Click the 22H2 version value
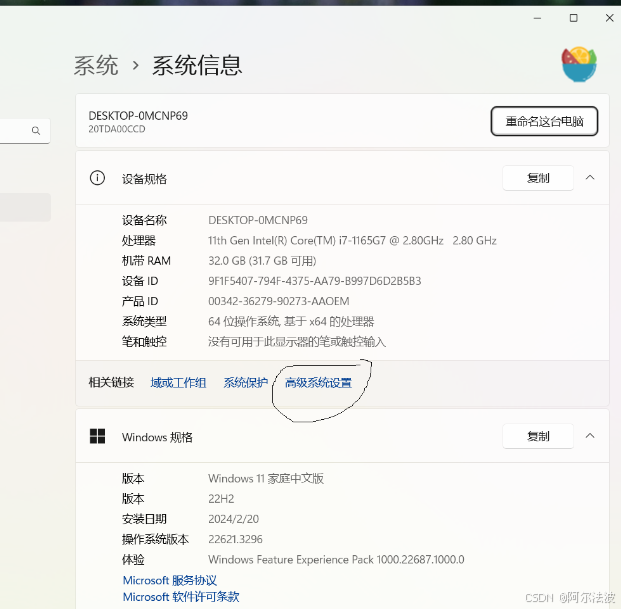The width and height of the screenshot is (621, 609). (x=221, y=499)
